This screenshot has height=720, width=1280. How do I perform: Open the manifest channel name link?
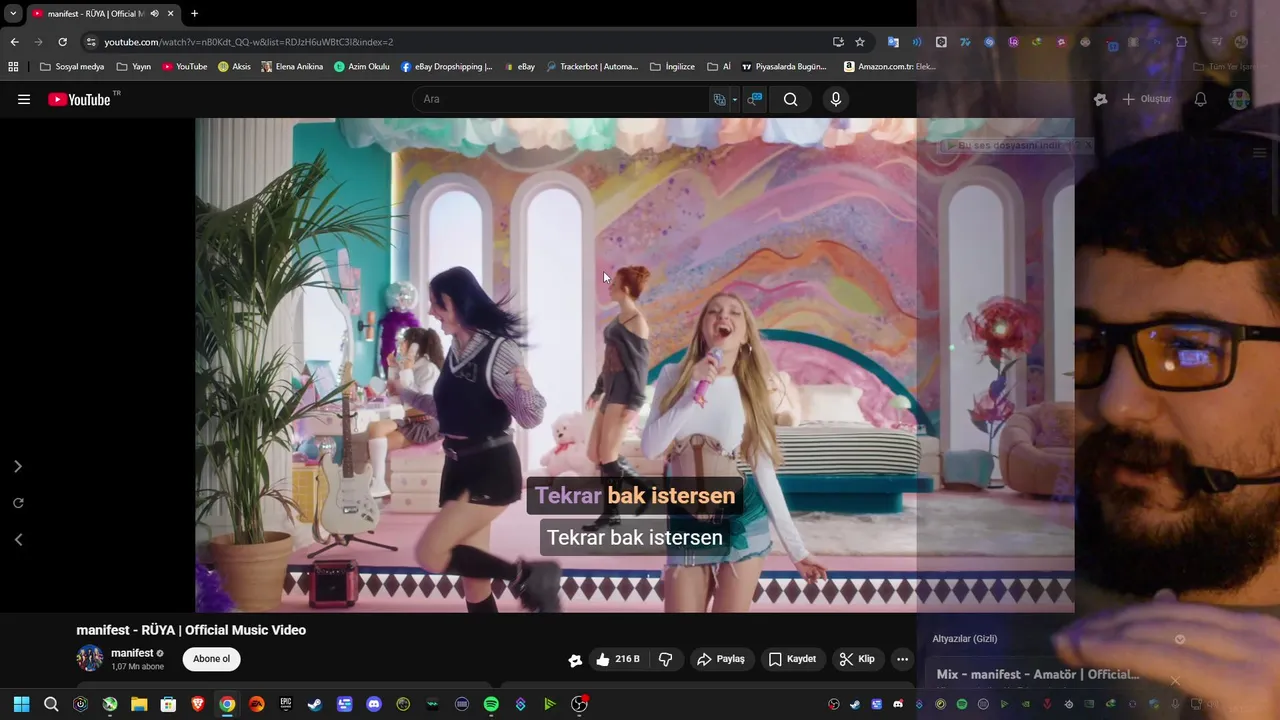point(132,653)
